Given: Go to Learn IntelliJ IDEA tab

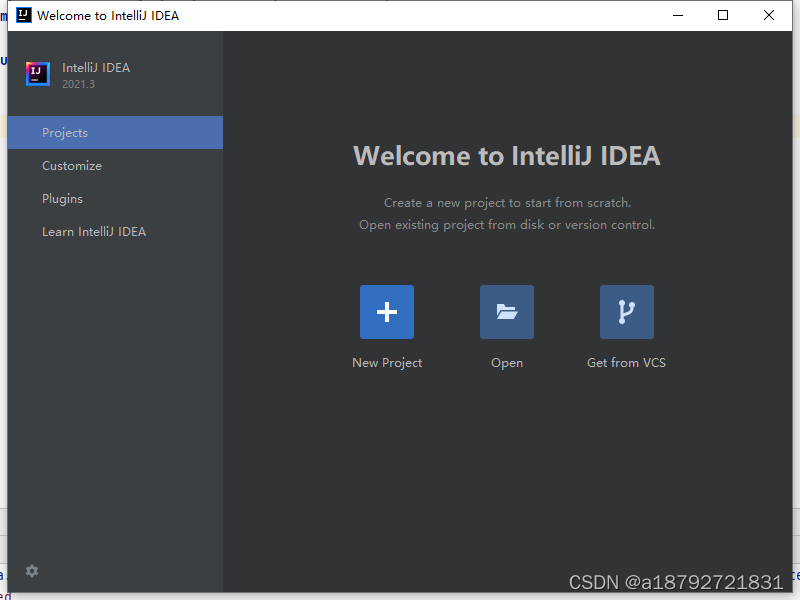Looking at the screenshot, I should point(115,232).
